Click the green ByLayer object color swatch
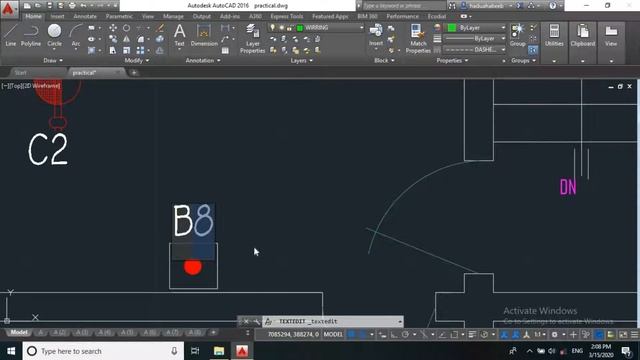Image resolution: width=640 pixels, height=360 pixels. coord(452,27)
